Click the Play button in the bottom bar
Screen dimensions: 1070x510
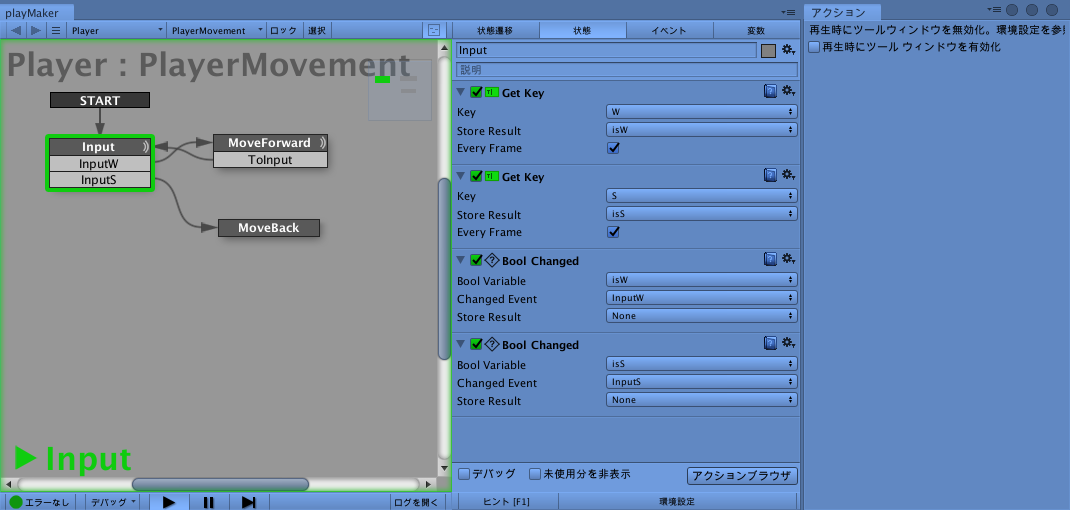tap(169, 502)
